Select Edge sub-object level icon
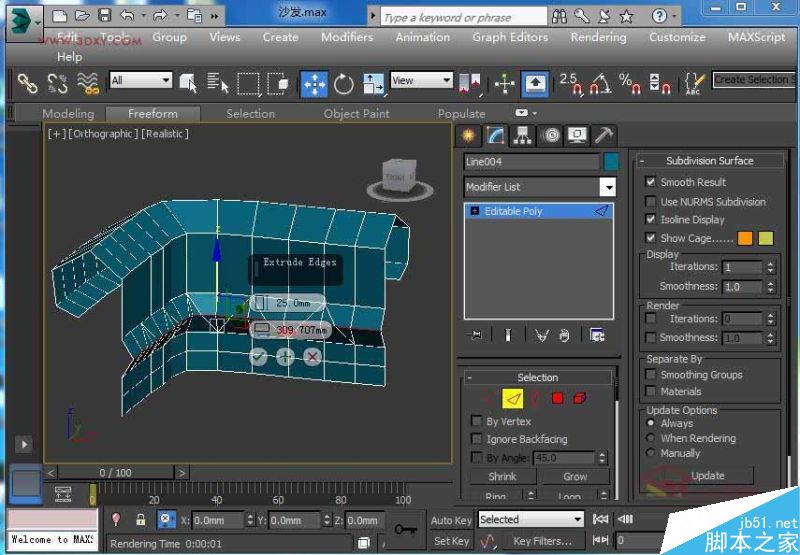This screenshot has width=800, height=555. tap(513, 398)
